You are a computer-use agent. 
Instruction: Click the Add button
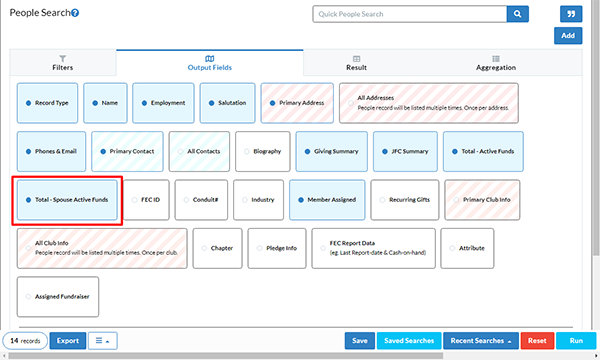(568, 36)
